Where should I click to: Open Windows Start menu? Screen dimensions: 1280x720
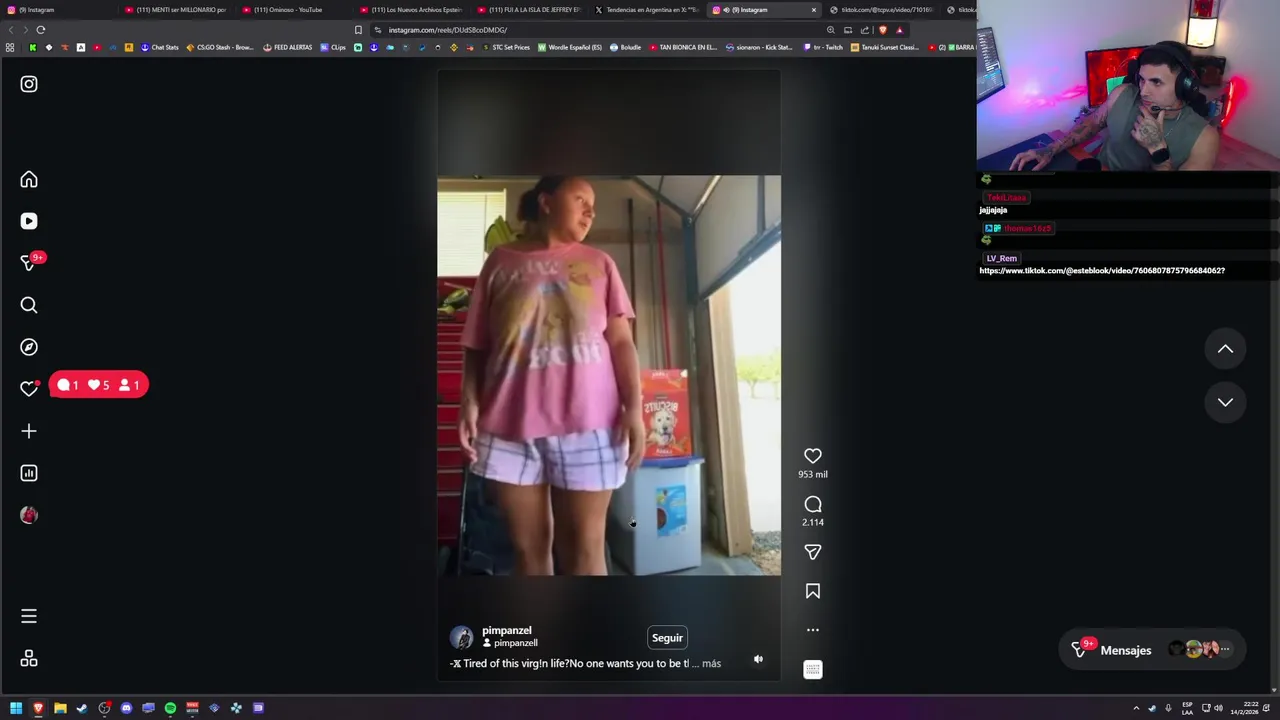[x=16, y=708]
